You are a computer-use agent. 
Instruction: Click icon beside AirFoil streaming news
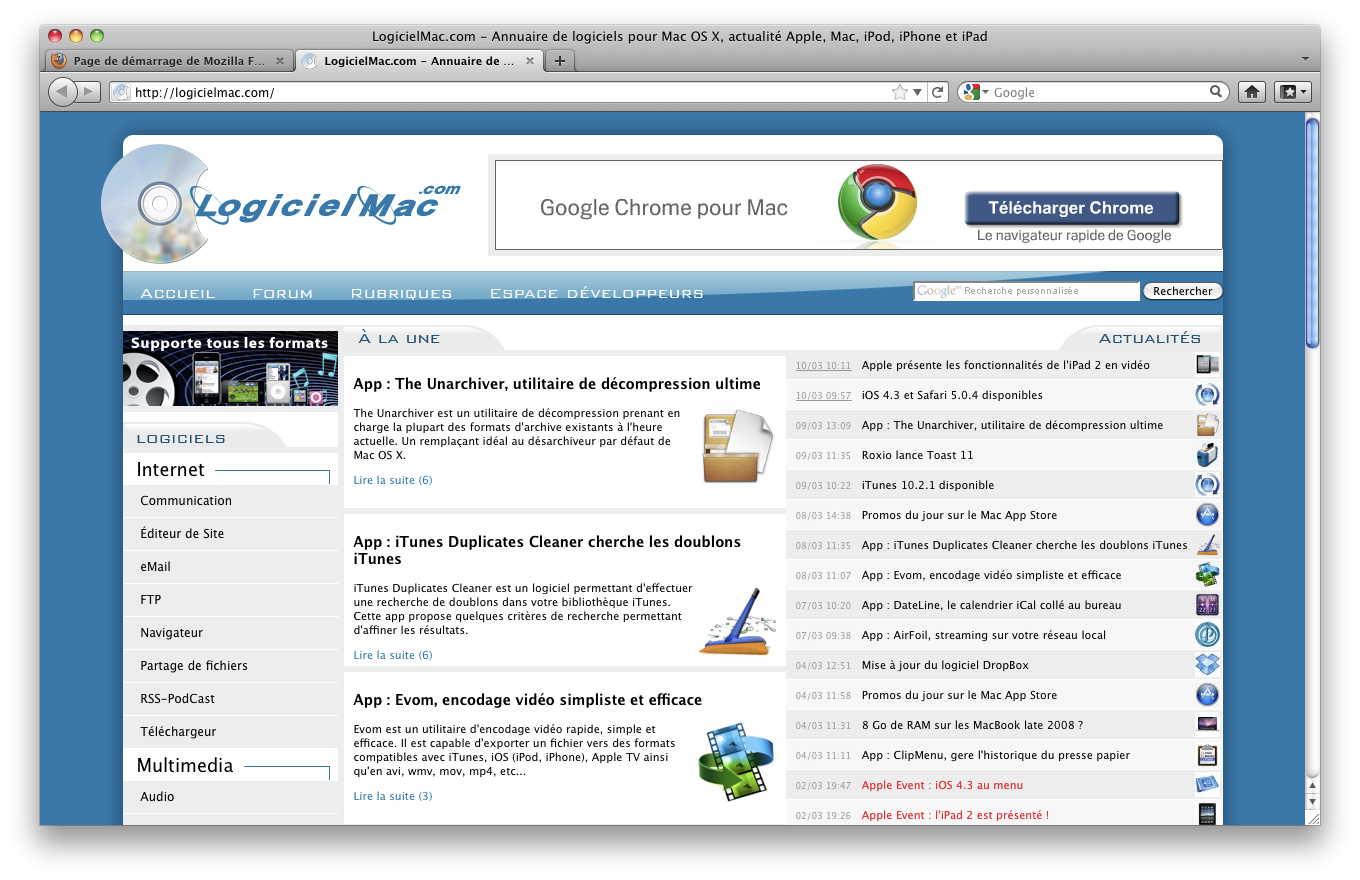point(1207,635)
